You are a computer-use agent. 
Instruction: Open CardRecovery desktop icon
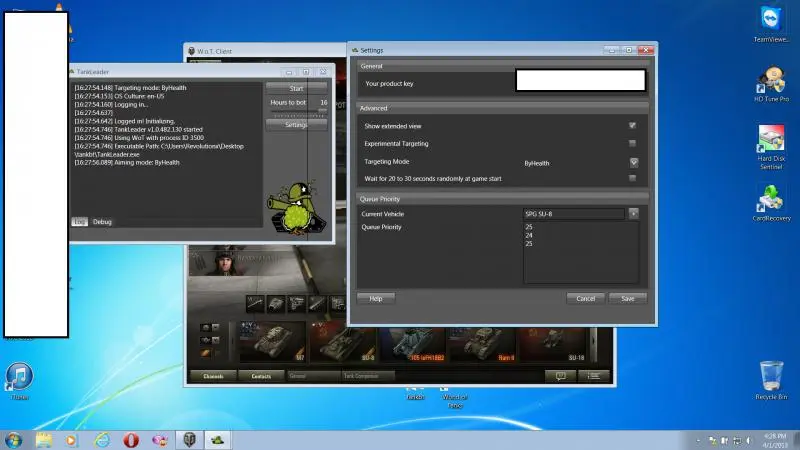point(771,203)
